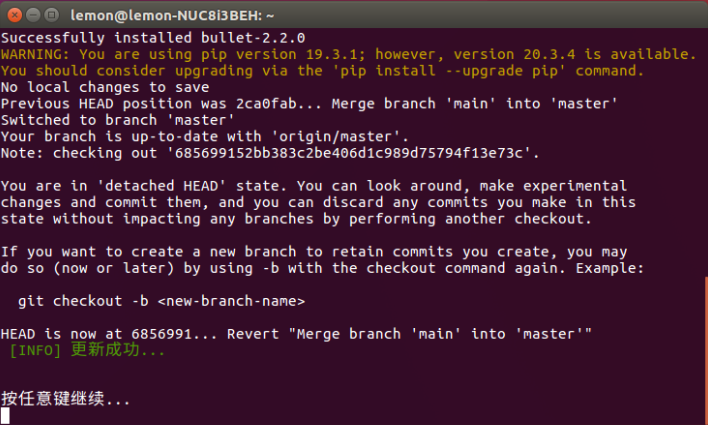Click the commit hash 685699152bb383c2be406d1c989d75794f13e73c
The width and height of the screenshot is (708, 425).
[x=349, y=153]
